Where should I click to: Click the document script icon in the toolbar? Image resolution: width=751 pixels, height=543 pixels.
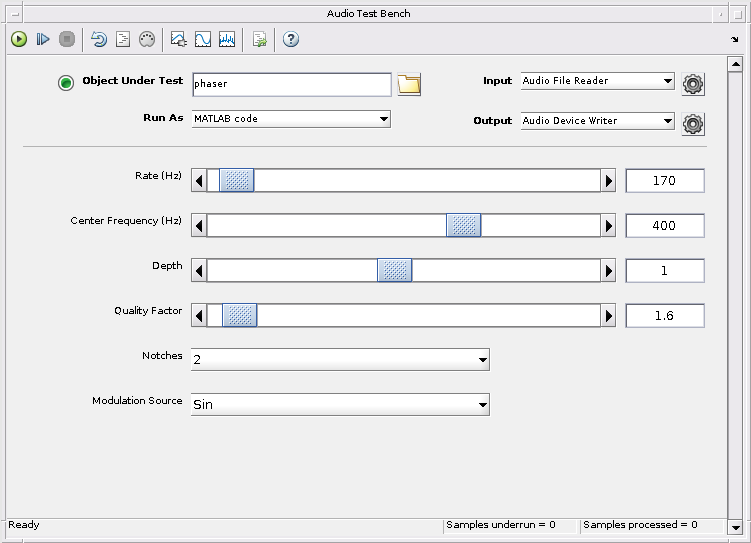click(x=123, y=39)
